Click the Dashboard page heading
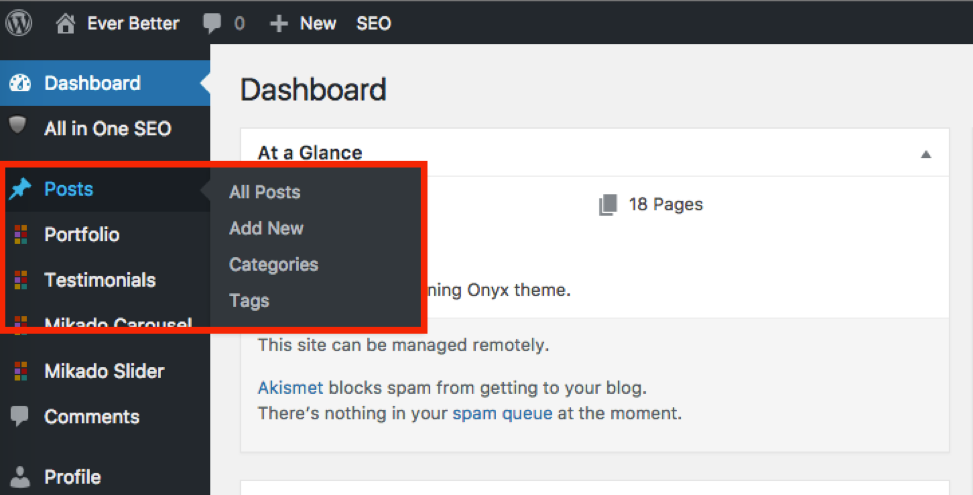 (313, 90)
